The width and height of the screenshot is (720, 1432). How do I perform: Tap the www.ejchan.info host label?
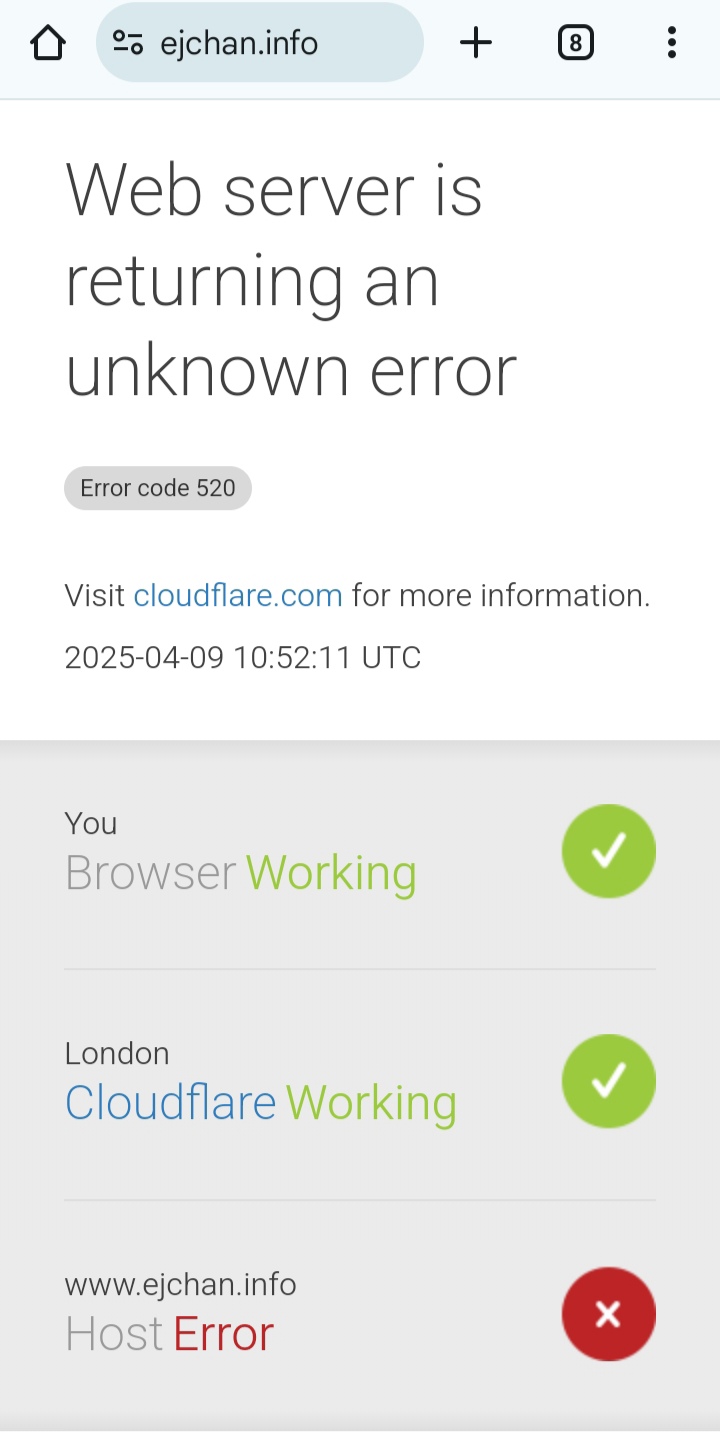[x=180, y=1283]
